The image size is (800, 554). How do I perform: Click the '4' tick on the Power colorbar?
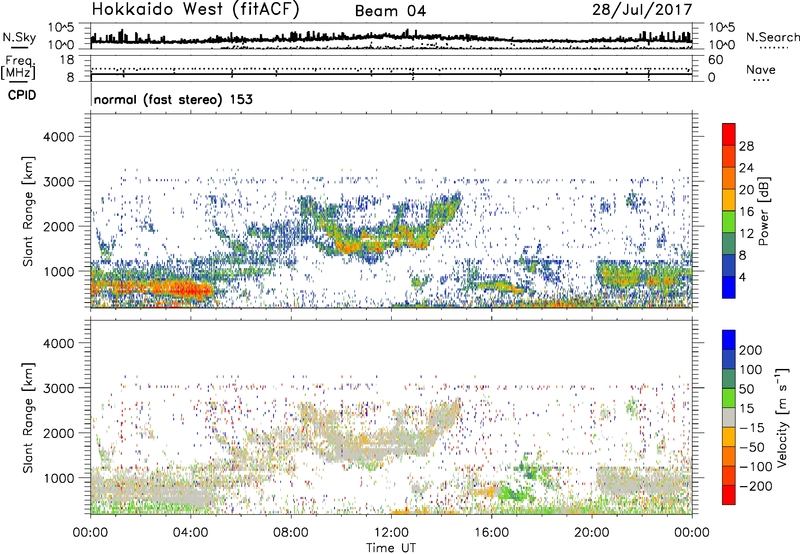click(x=742, y=278)
